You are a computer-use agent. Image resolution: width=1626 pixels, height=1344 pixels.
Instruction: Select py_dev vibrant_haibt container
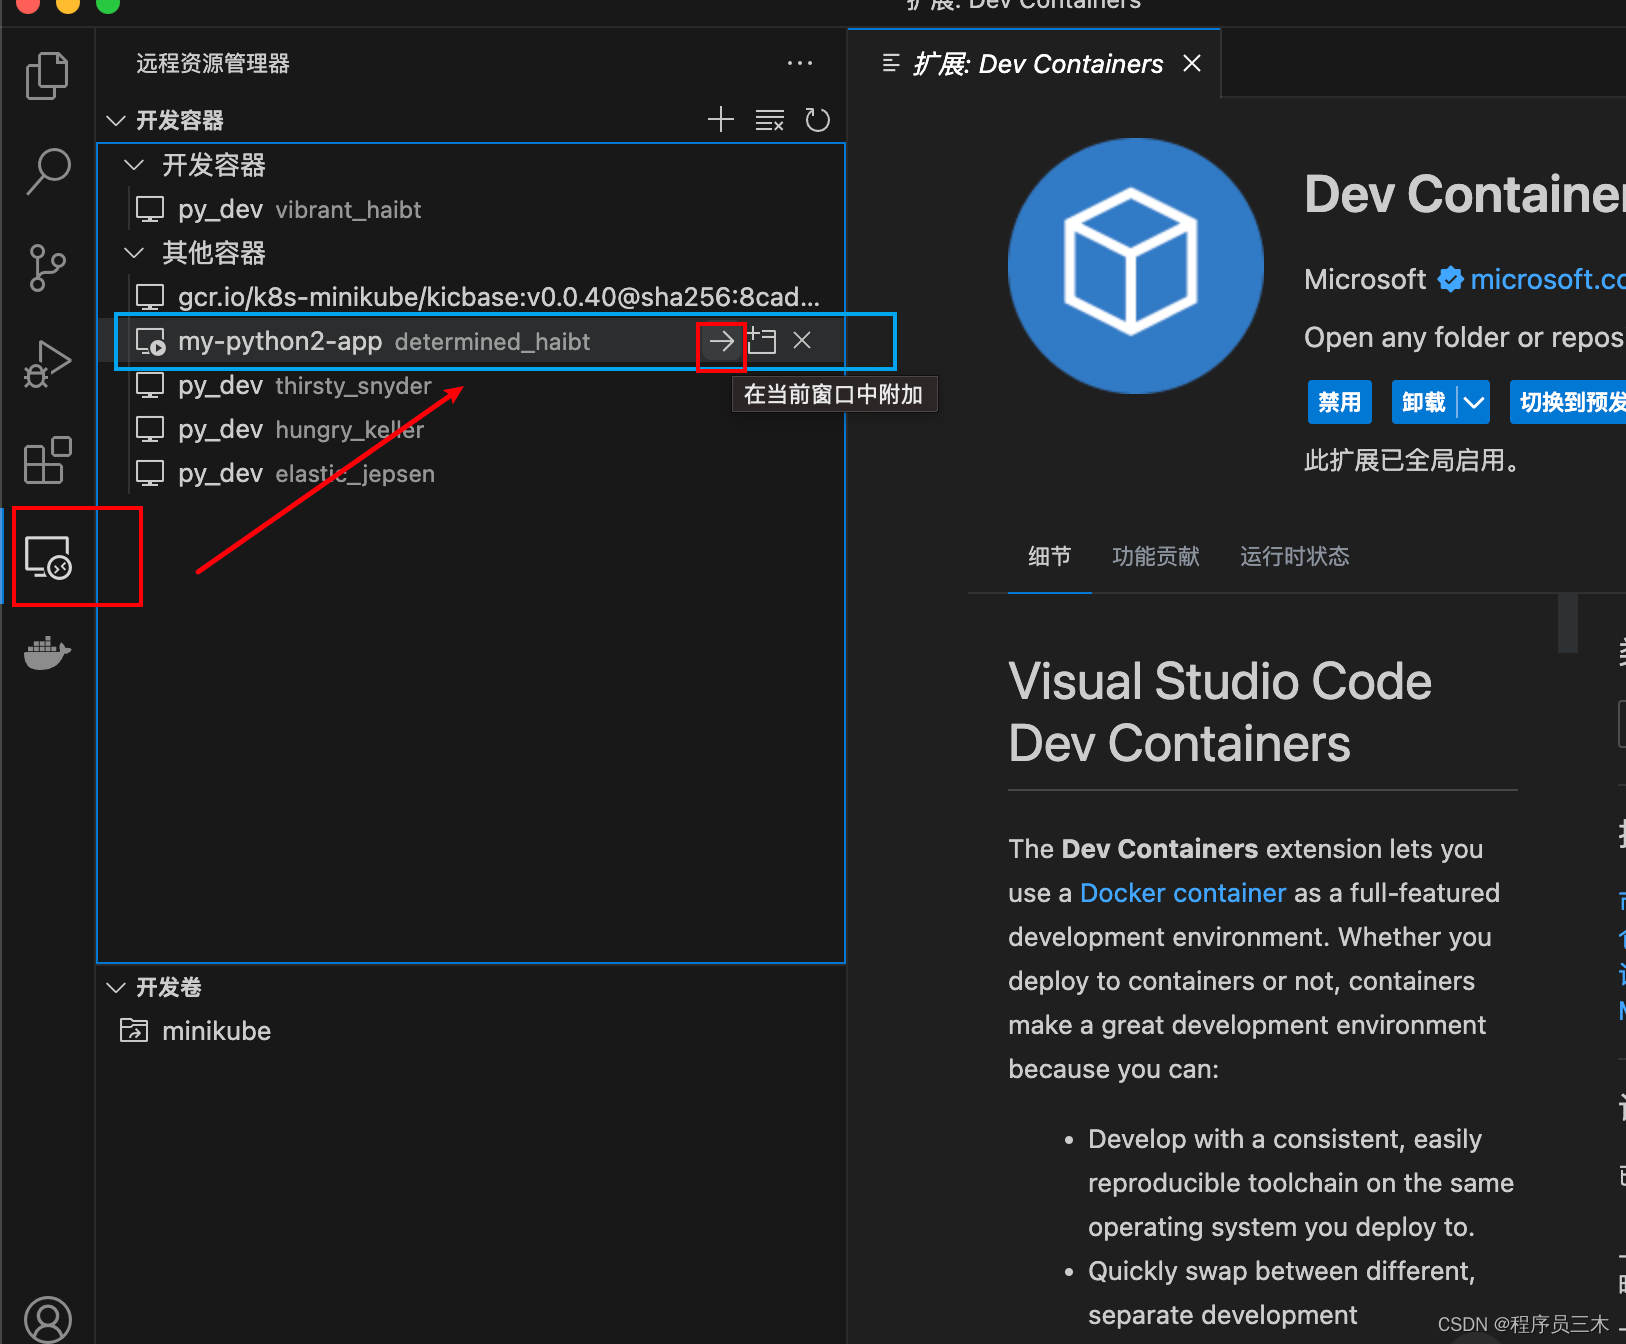click(471, 209)
